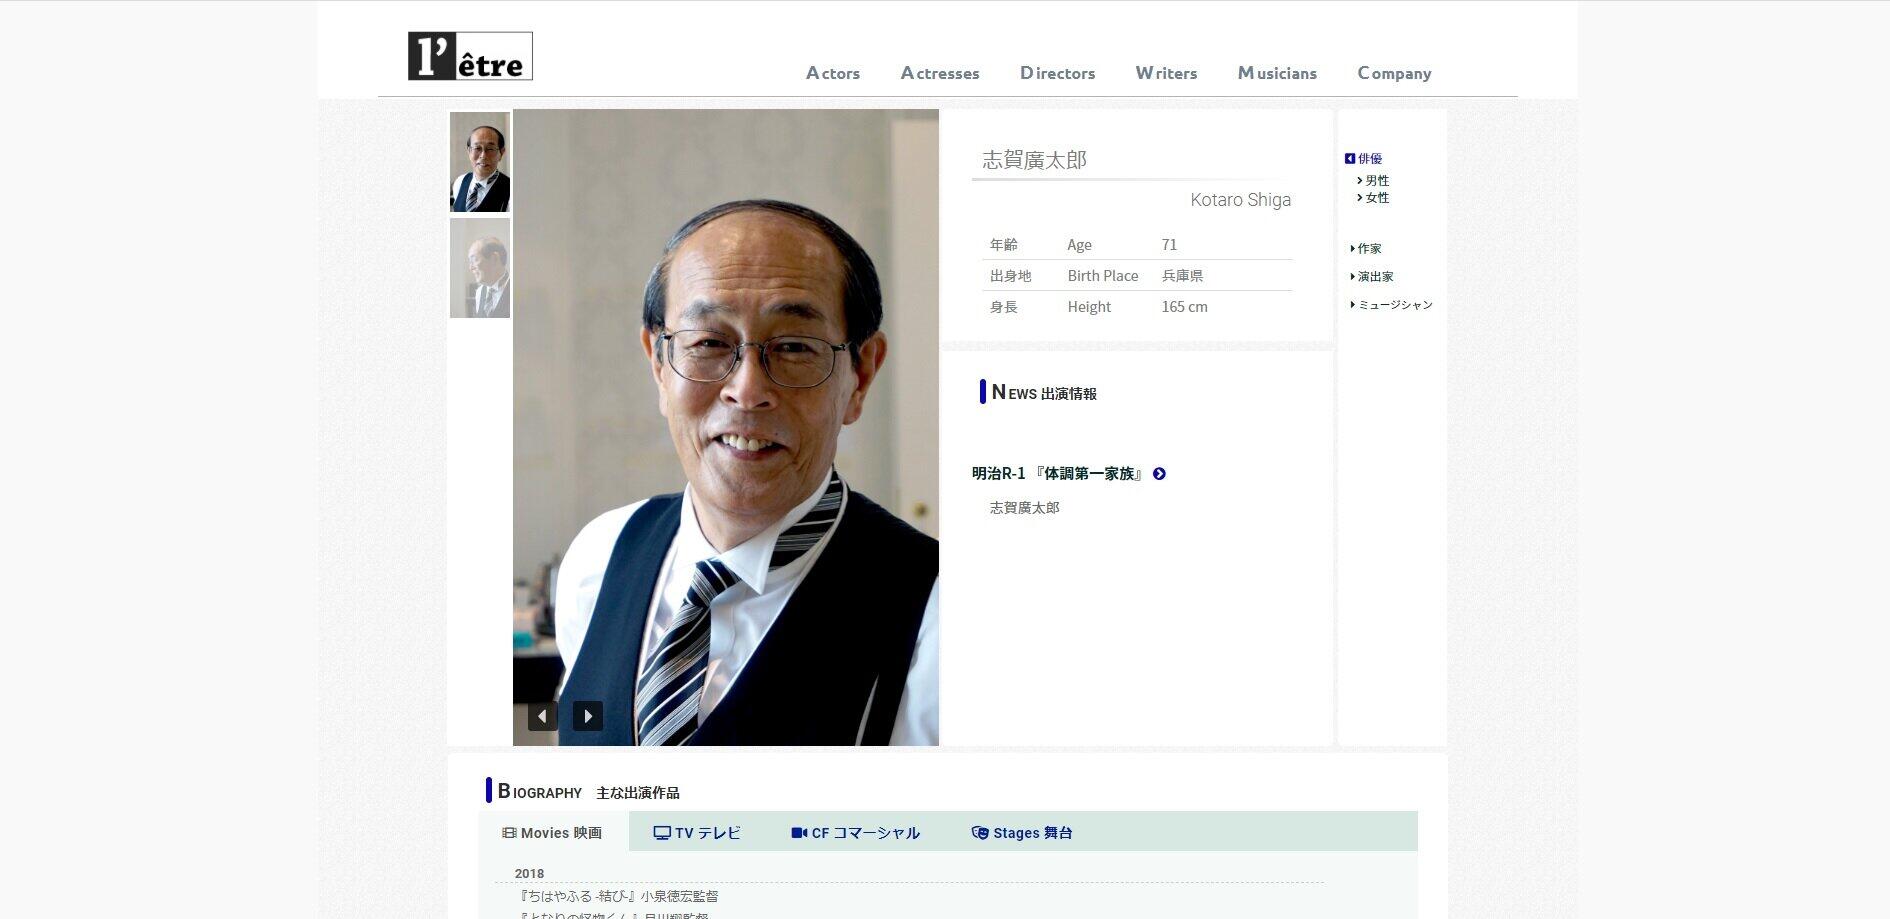Expand the 作家 sidebar category
This screenshot has height=919, width=1890.
pos(1368,249)
